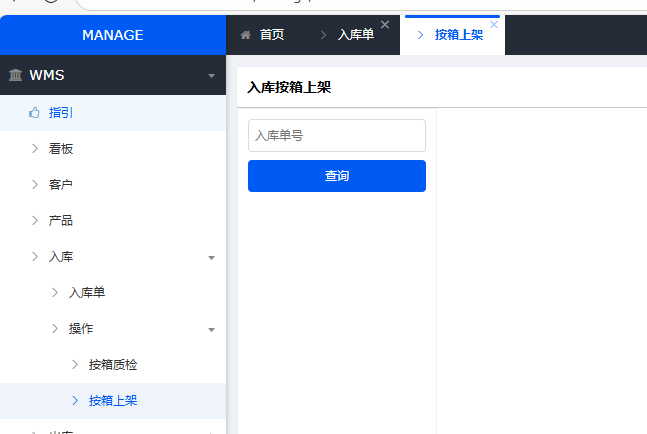Select 指引 in the sidebar menu

(61, 113)
